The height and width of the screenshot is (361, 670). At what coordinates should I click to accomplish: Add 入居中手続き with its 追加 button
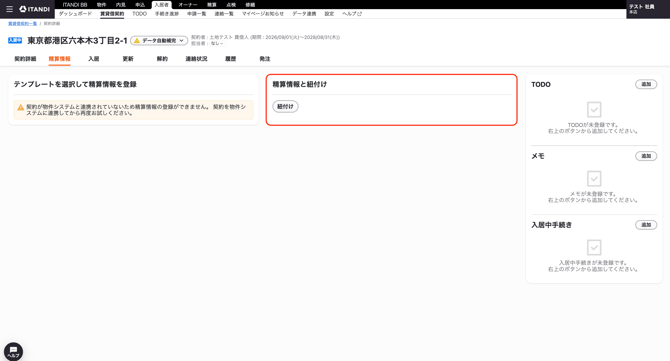point(646,225)
